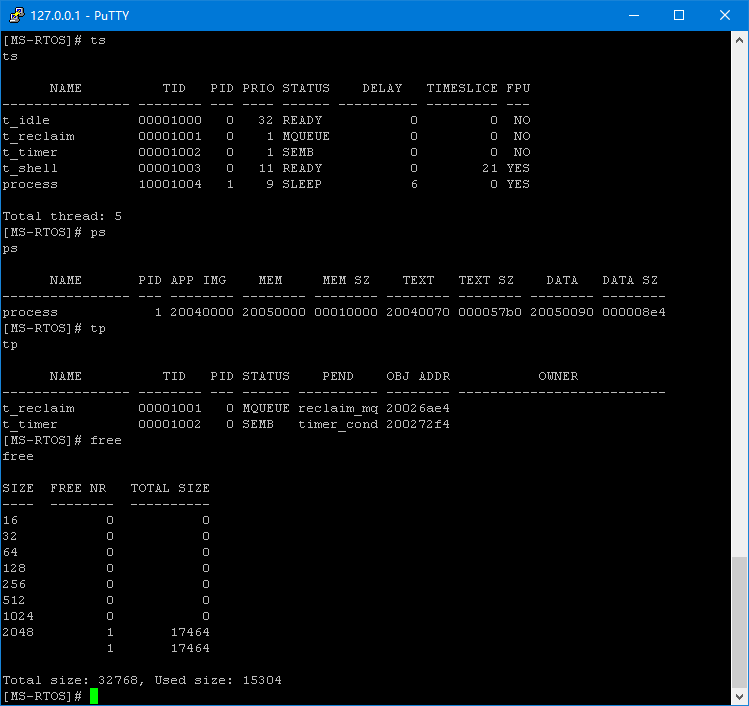Click the '[MS-RTOS]# ts' command line
Viewport: 749px width, 706px height.
pos(54,41)
